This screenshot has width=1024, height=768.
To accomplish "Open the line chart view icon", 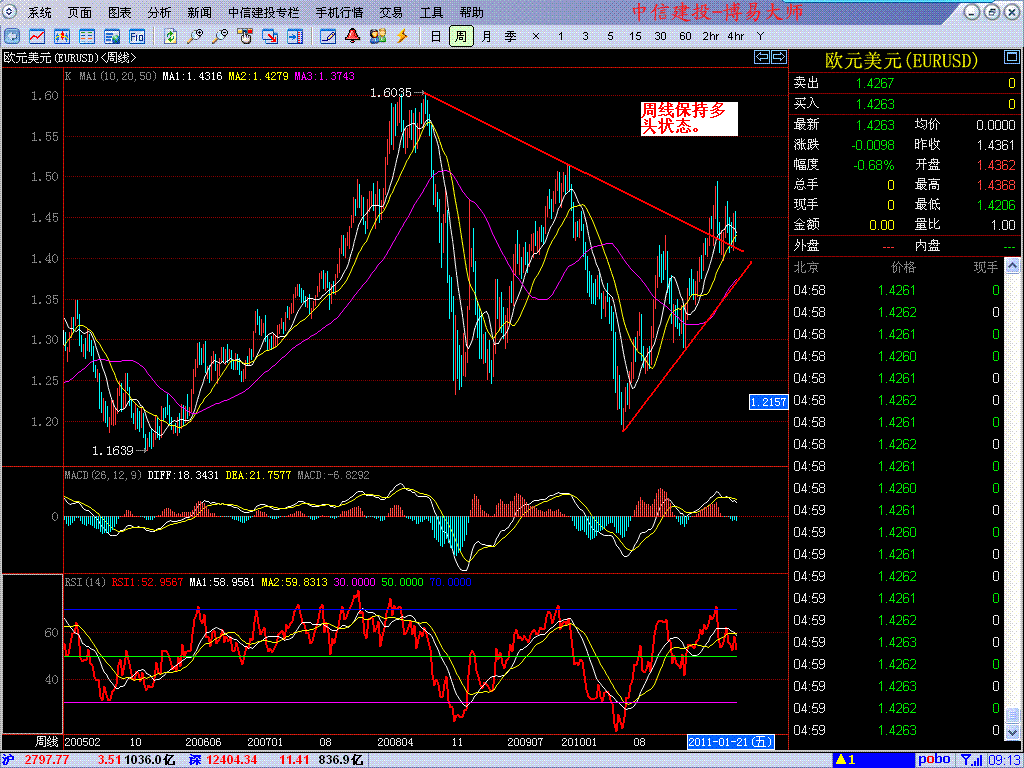I will pyautogui.click(x=37, y=36).
